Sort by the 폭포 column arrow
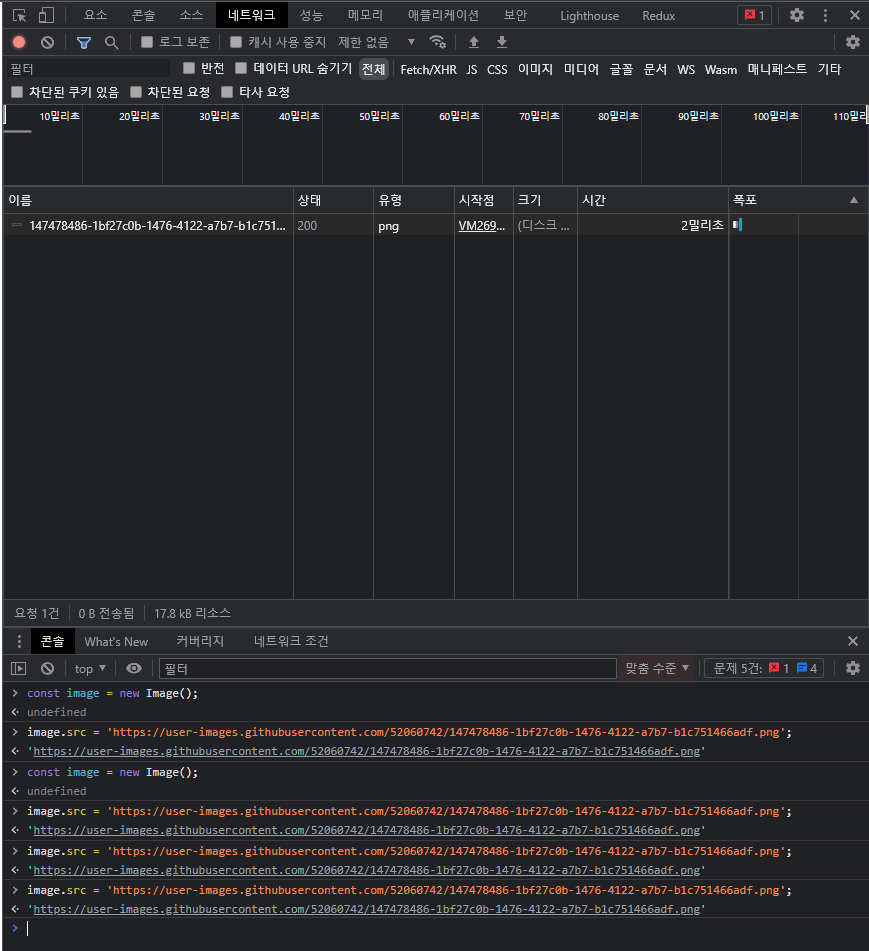Viewport: 869px width, 951px height. pos(854,200)
